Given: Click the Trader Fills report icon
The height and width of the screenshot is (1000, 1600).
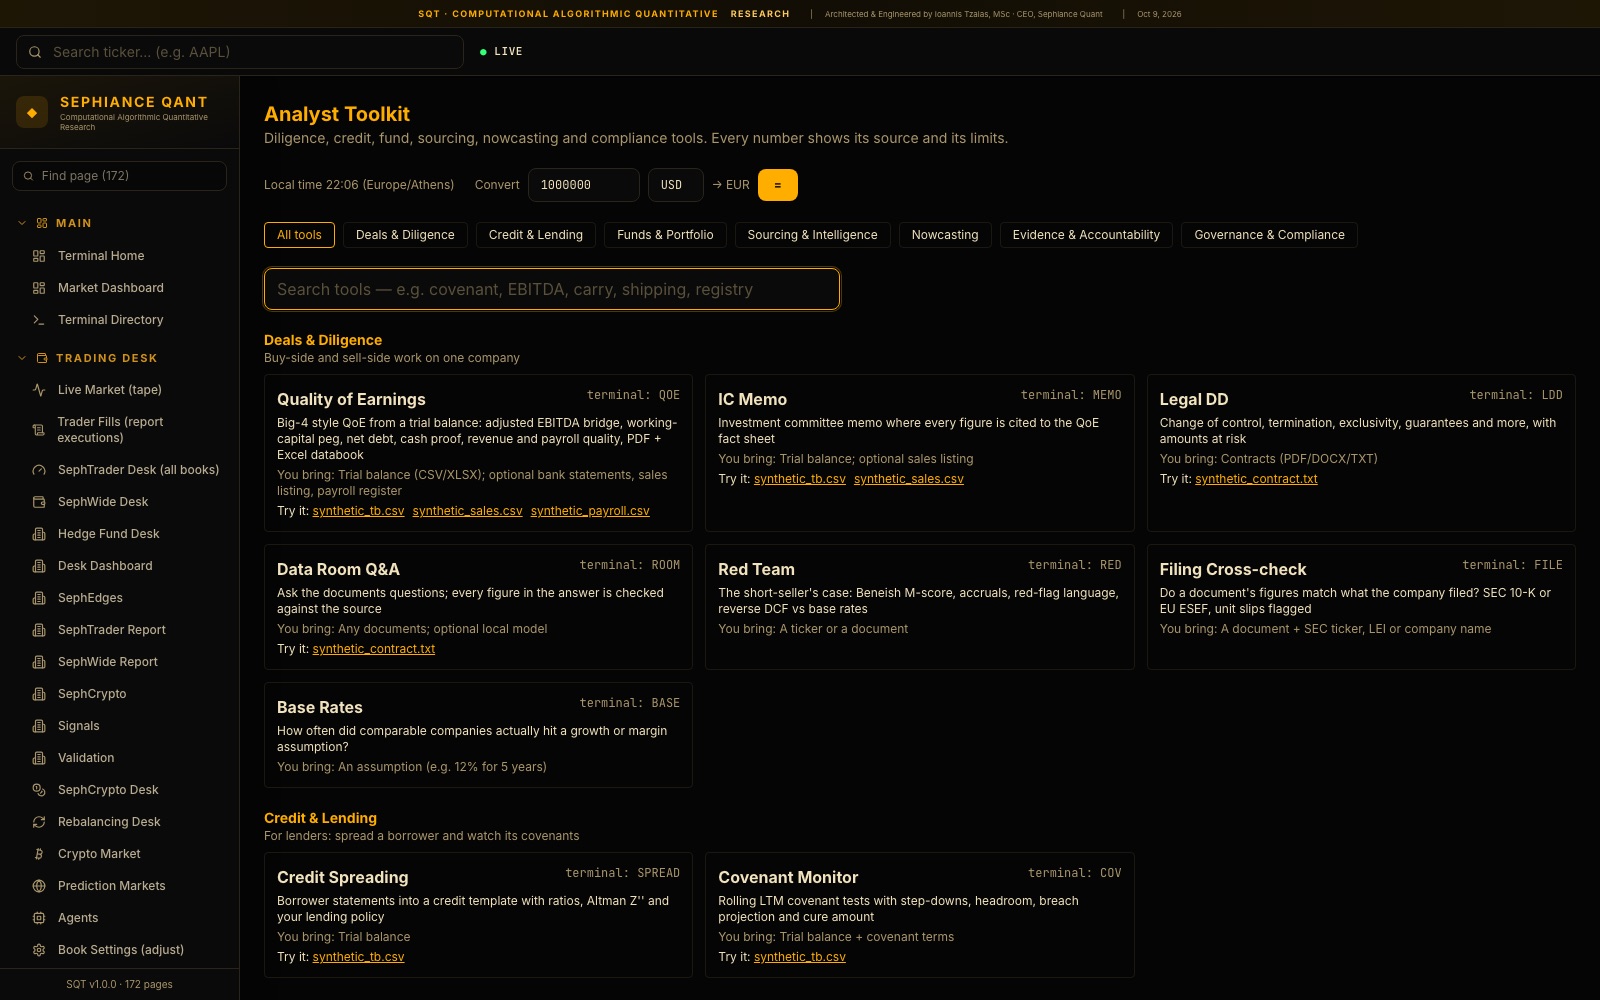Looking at the screenshot, I should (39, 430).
